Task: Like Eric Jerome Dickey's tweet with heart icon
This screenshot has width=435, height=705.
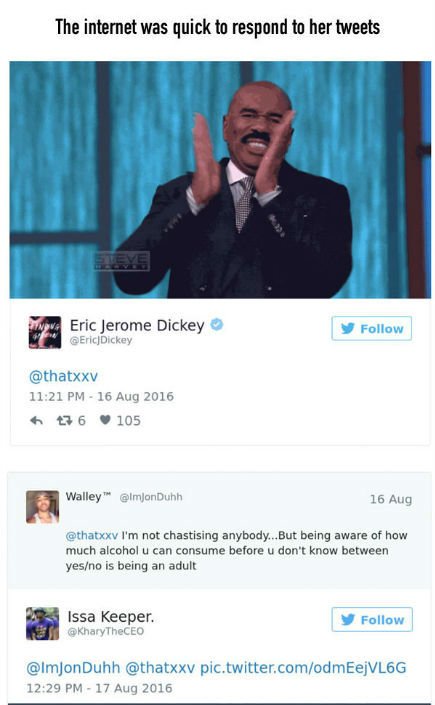Action: pyautogui.click(x=105, y=420)
